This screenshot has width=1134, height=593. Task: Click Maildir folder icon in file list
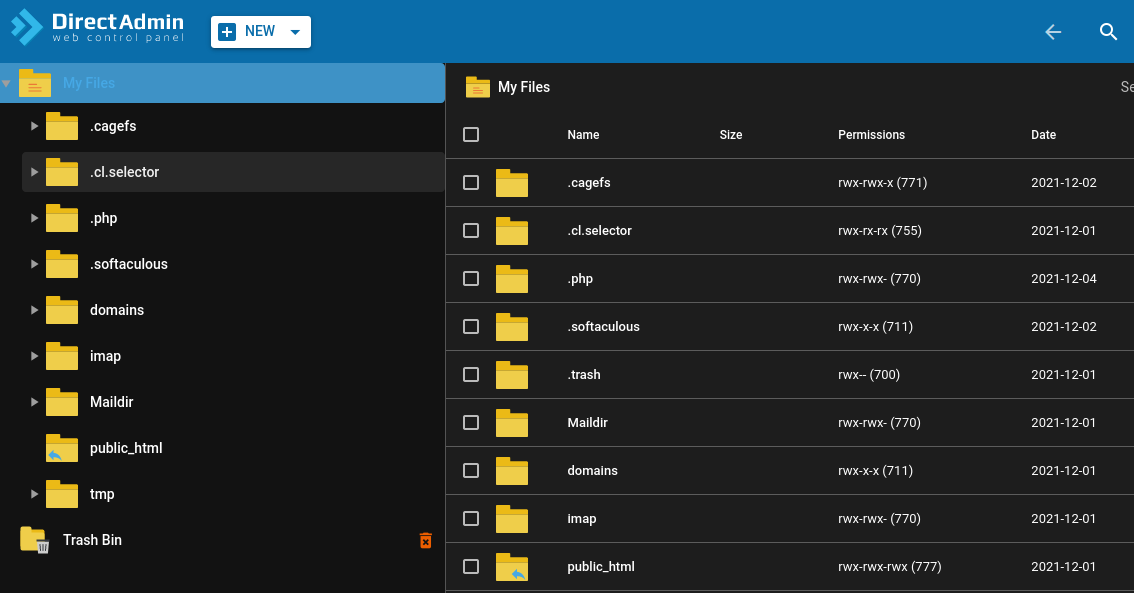point(511,423)
